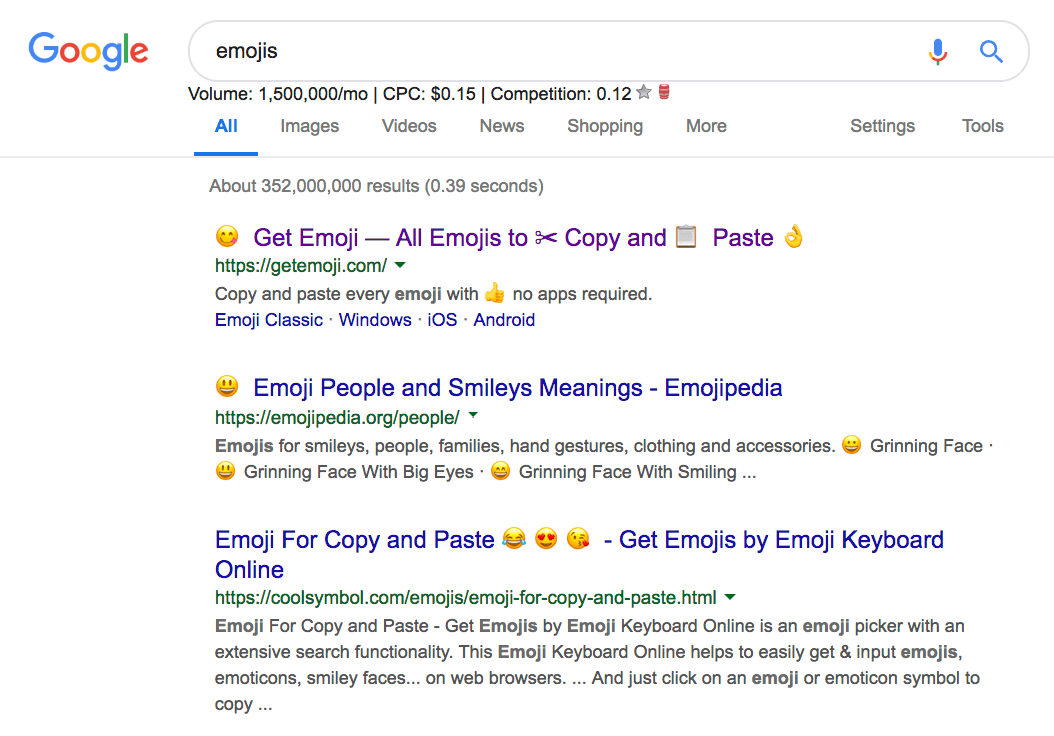Open the search Tools menu
This screenshot has height=736, width=1054.
[x=982, y=126]
